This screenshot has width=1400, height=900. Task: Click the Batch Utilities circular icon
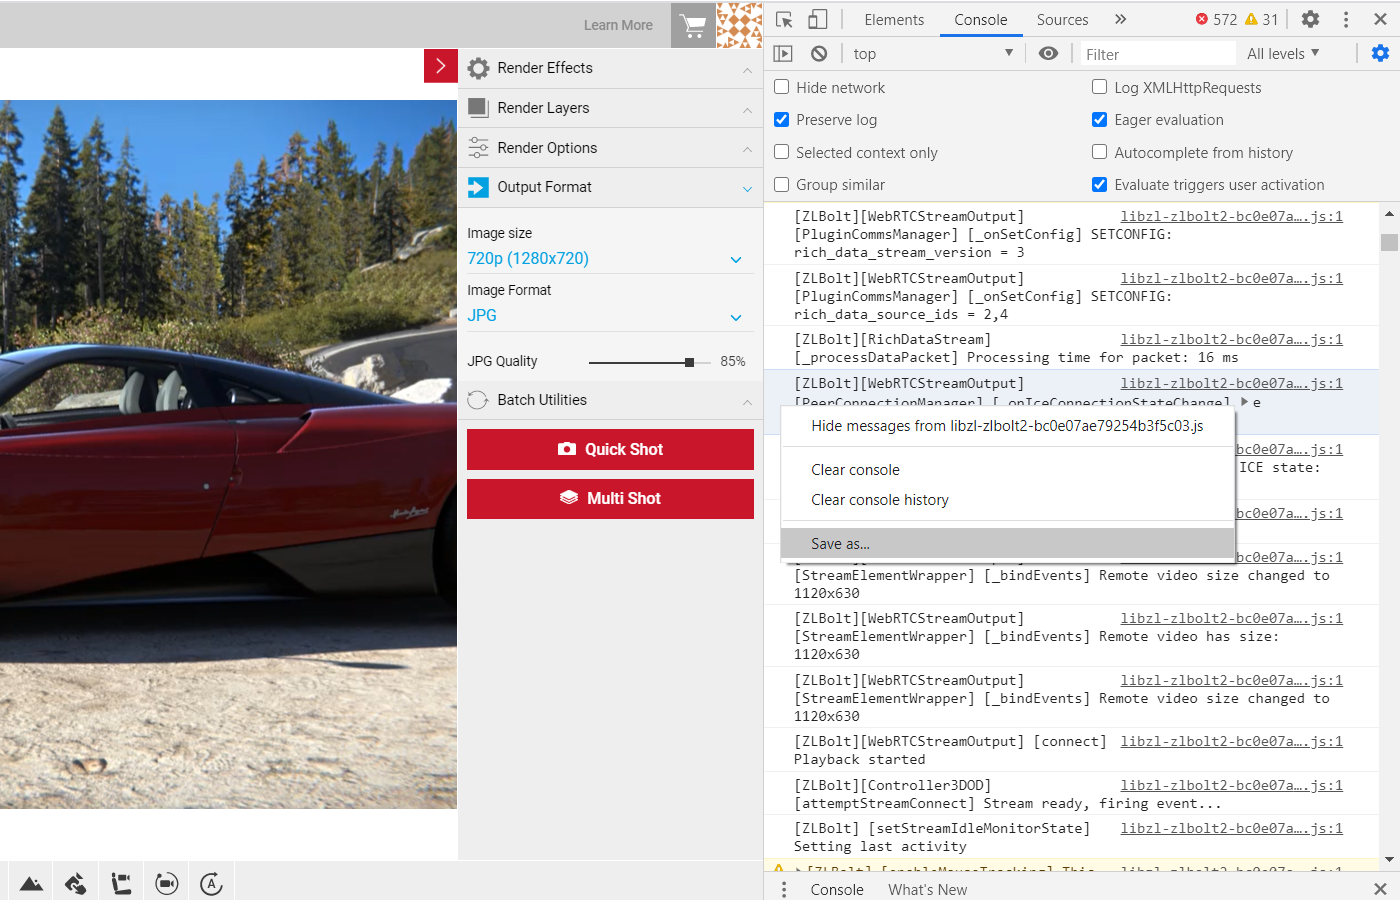pos(479,400)
